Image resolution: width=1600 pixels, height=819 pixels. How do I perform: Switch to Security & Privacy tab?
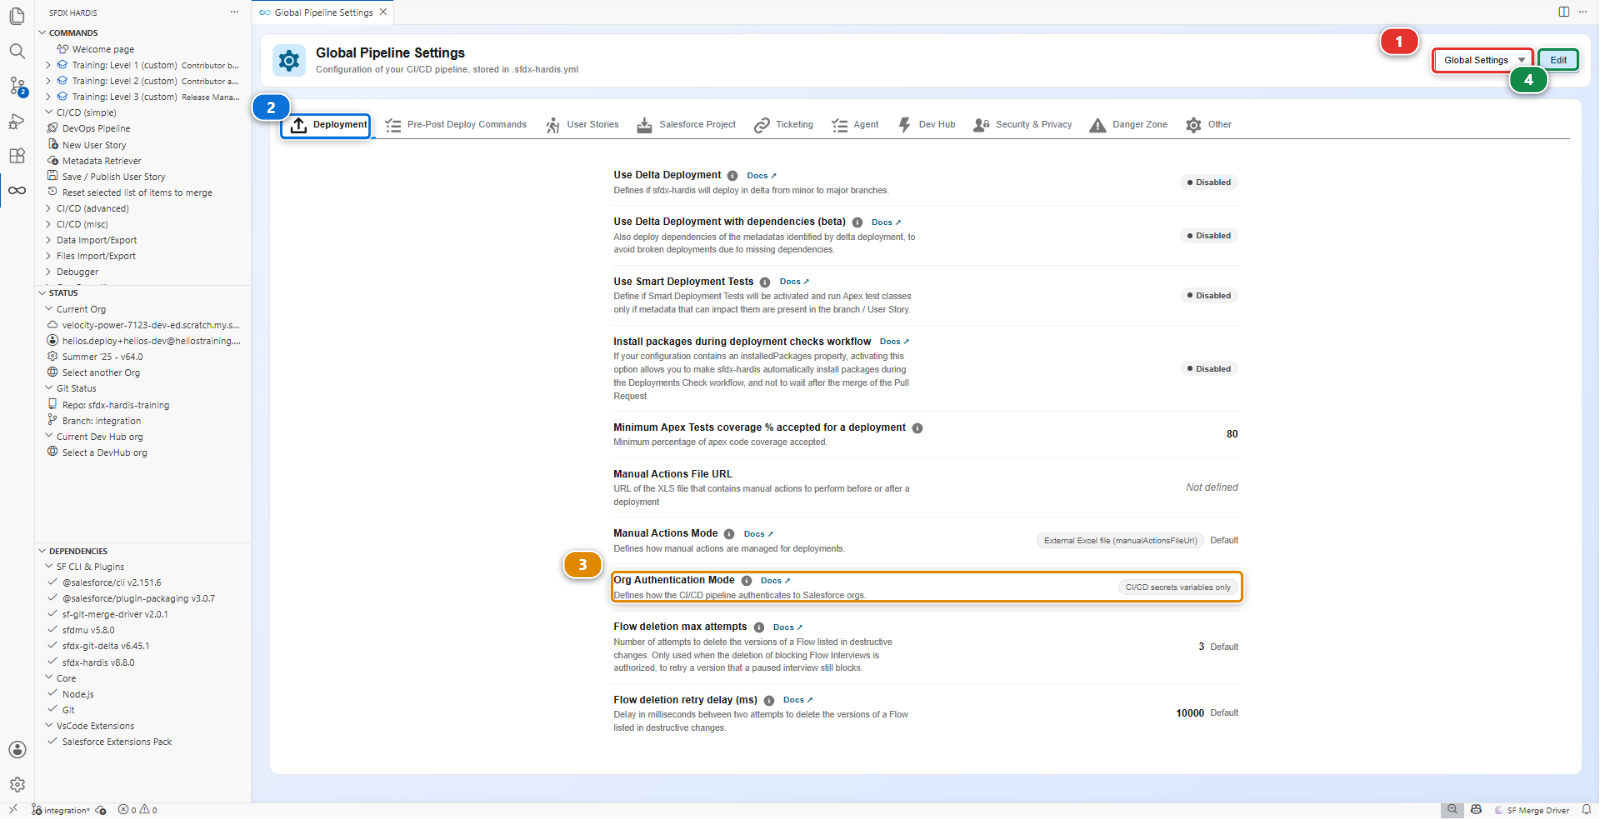click(x=1022, y=125)
